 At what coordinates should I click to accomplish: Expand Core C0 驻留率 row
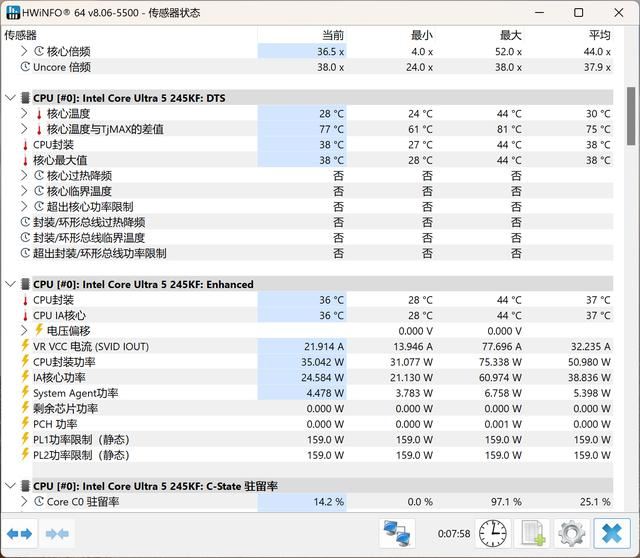click(x=24, y=501)
